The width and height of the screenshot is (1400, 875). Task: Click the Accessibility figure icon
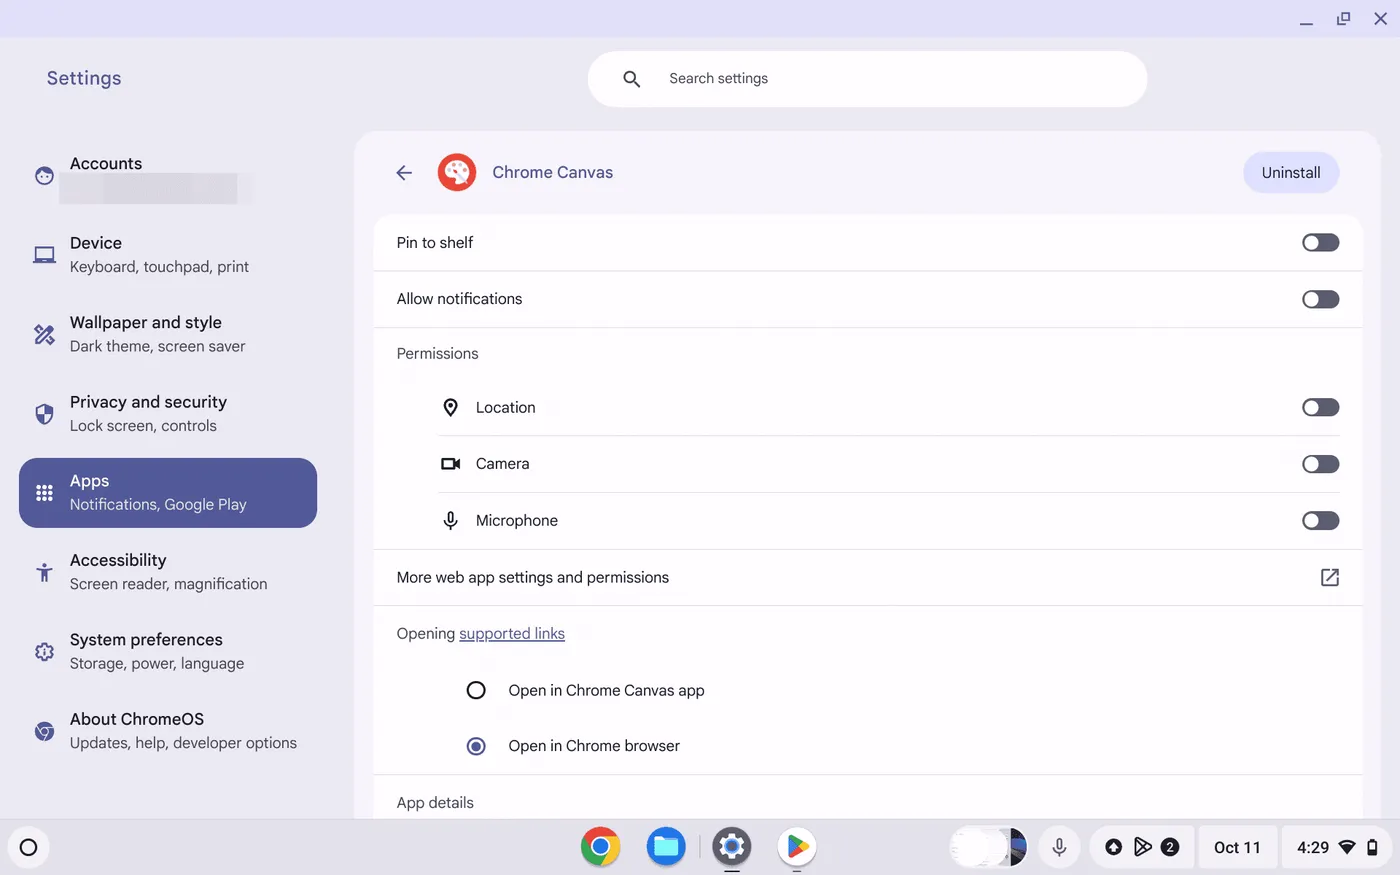[x=44, y=572]
